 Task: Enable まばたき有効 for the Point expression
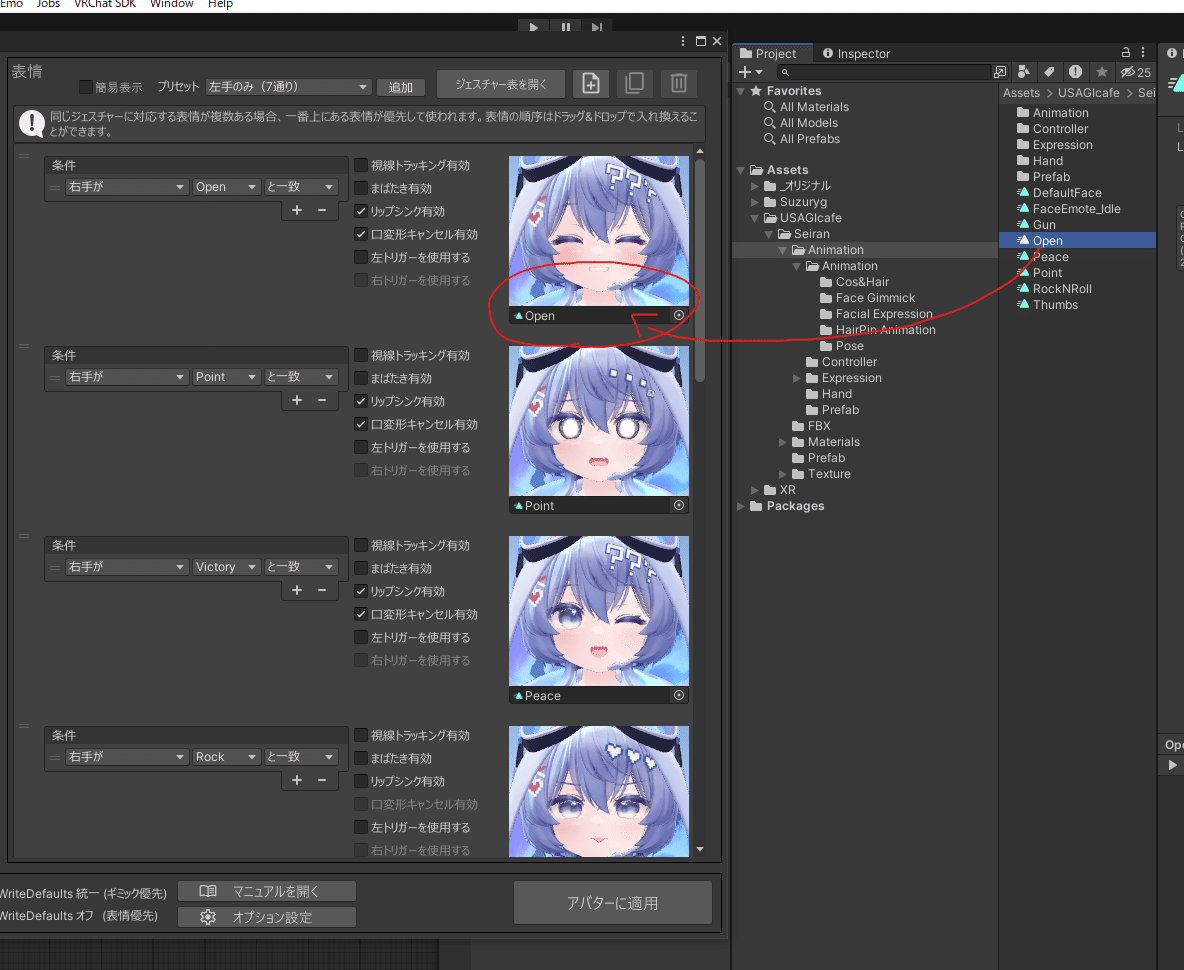coord(361,377)
